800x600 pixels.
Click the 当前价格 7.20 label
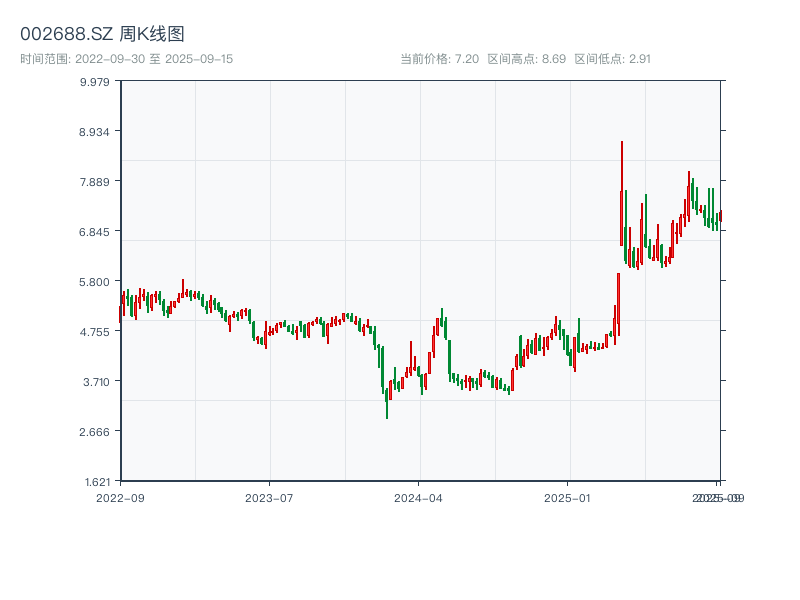tap(439, 59)
